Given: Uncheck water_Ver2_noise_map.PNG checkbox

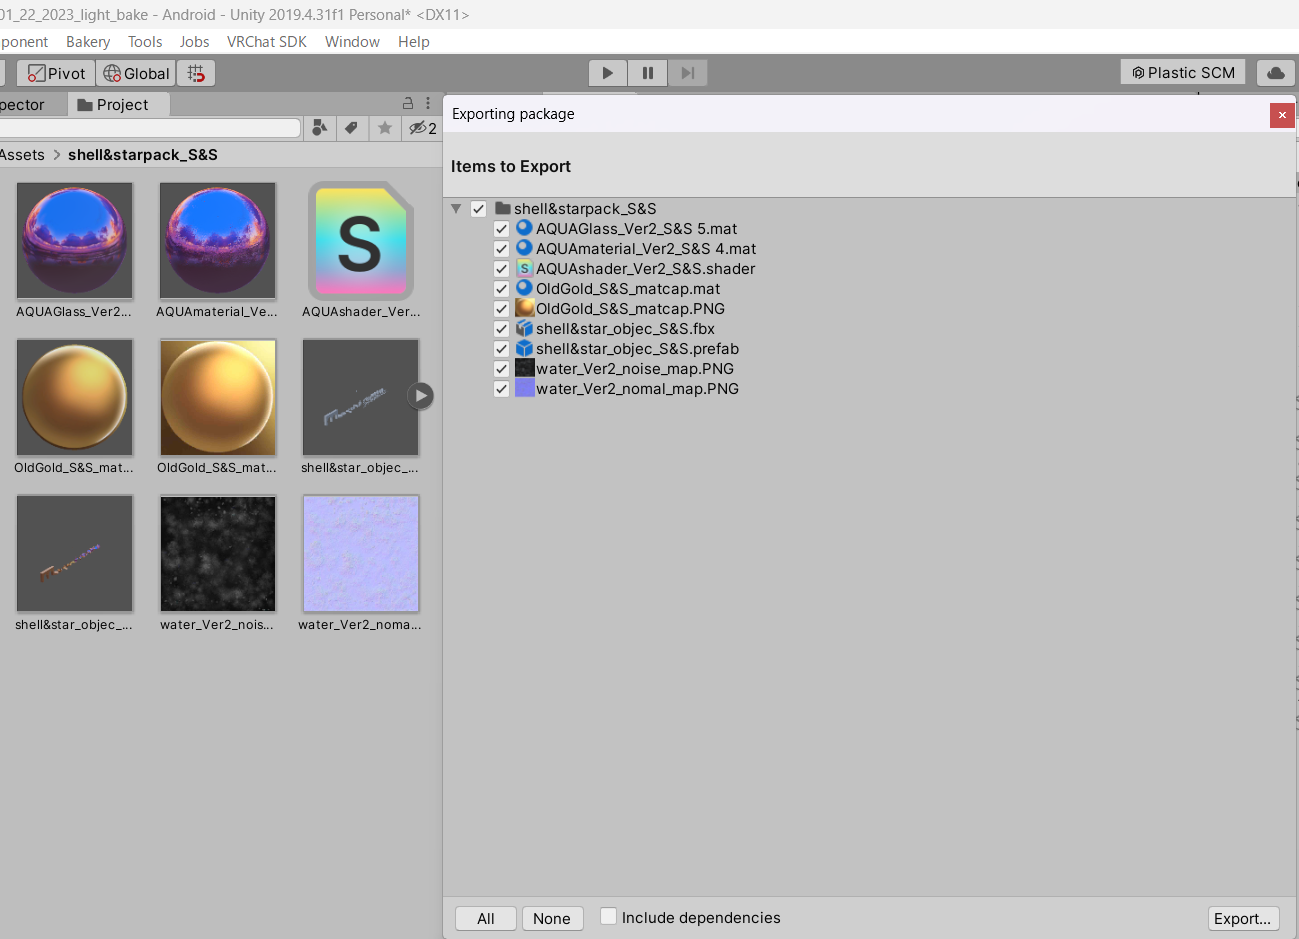Looking at the screenshot, I should (x=502, y=369).
